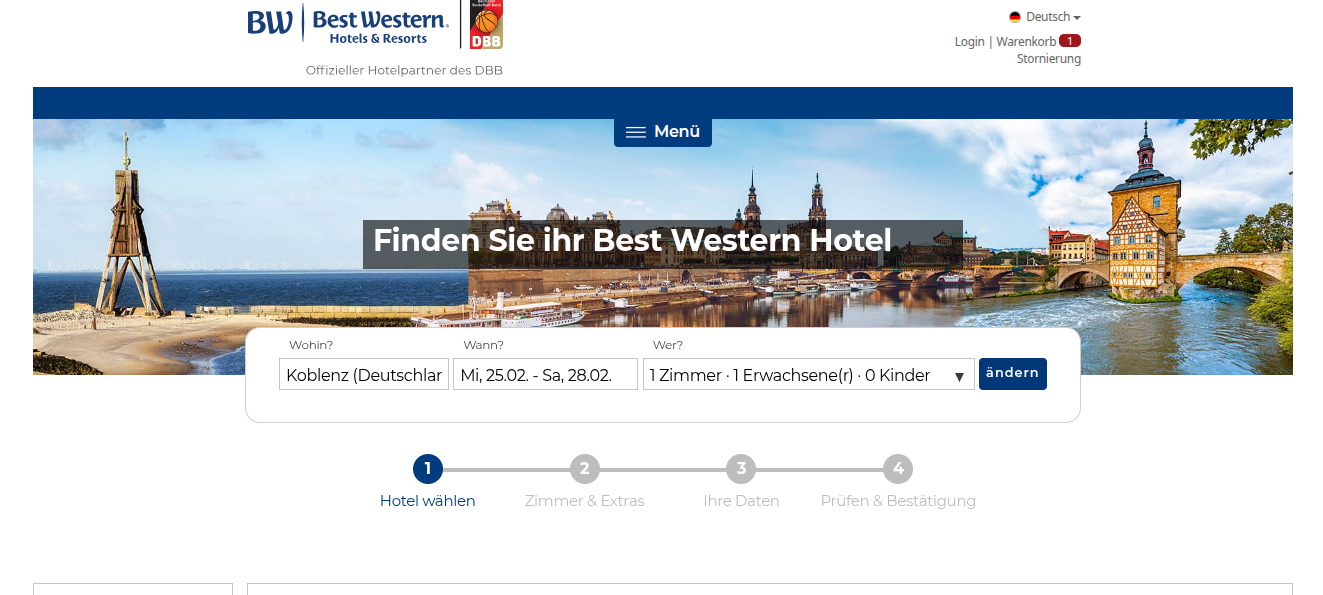Expand the rooms and guests selector

point(808,375)
